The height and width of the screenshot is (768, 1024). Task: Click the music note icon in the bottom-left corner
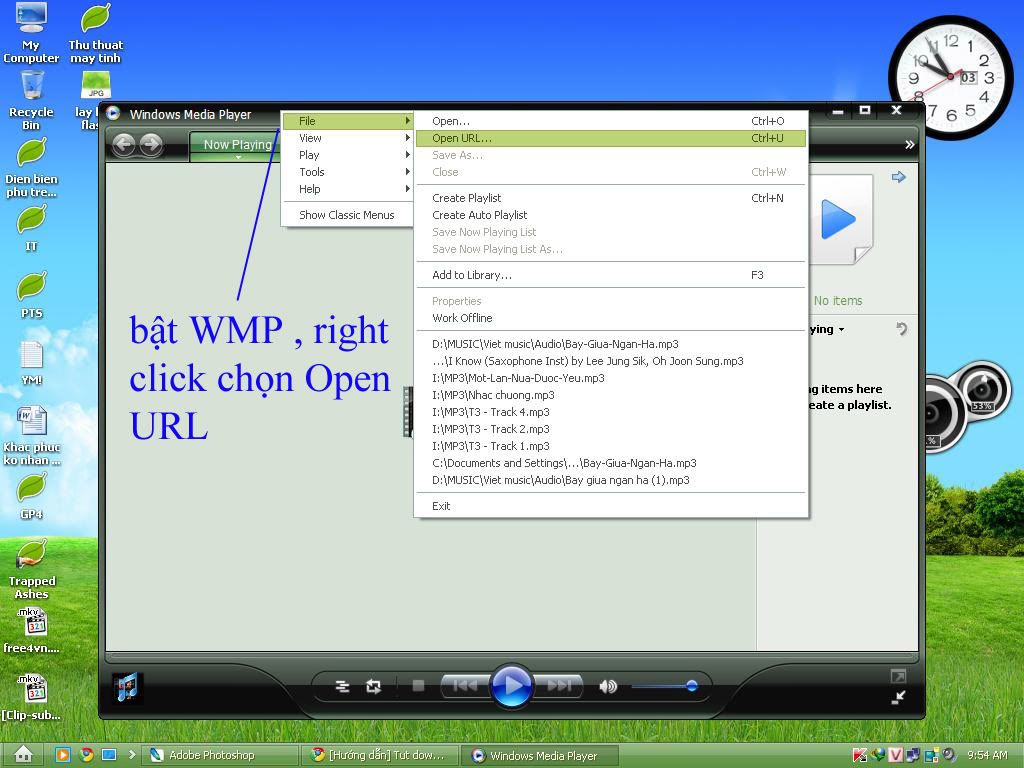click(128, 687)
